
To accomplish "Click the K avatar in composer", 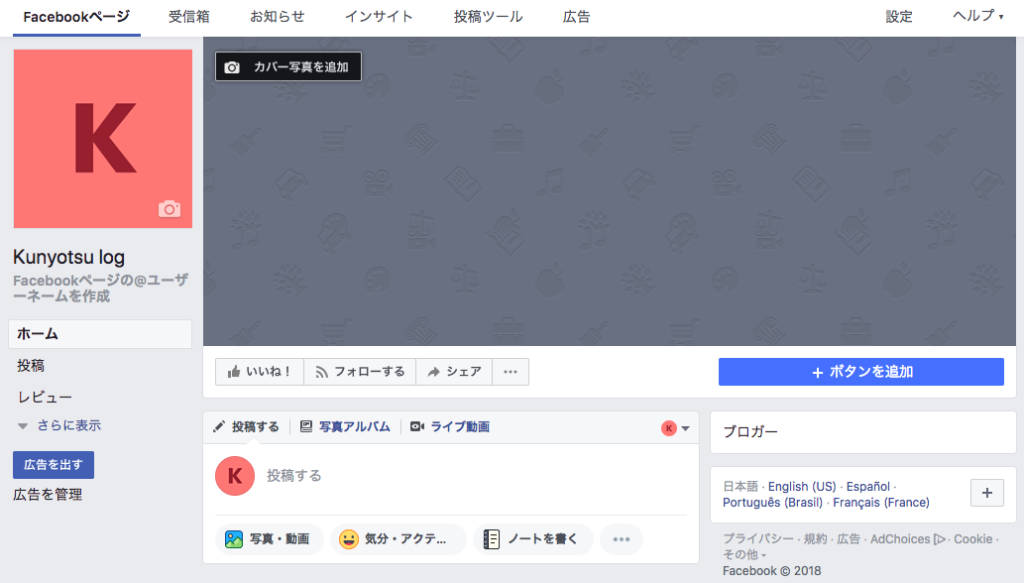I will pyautogui.click(x=234, y=476).
